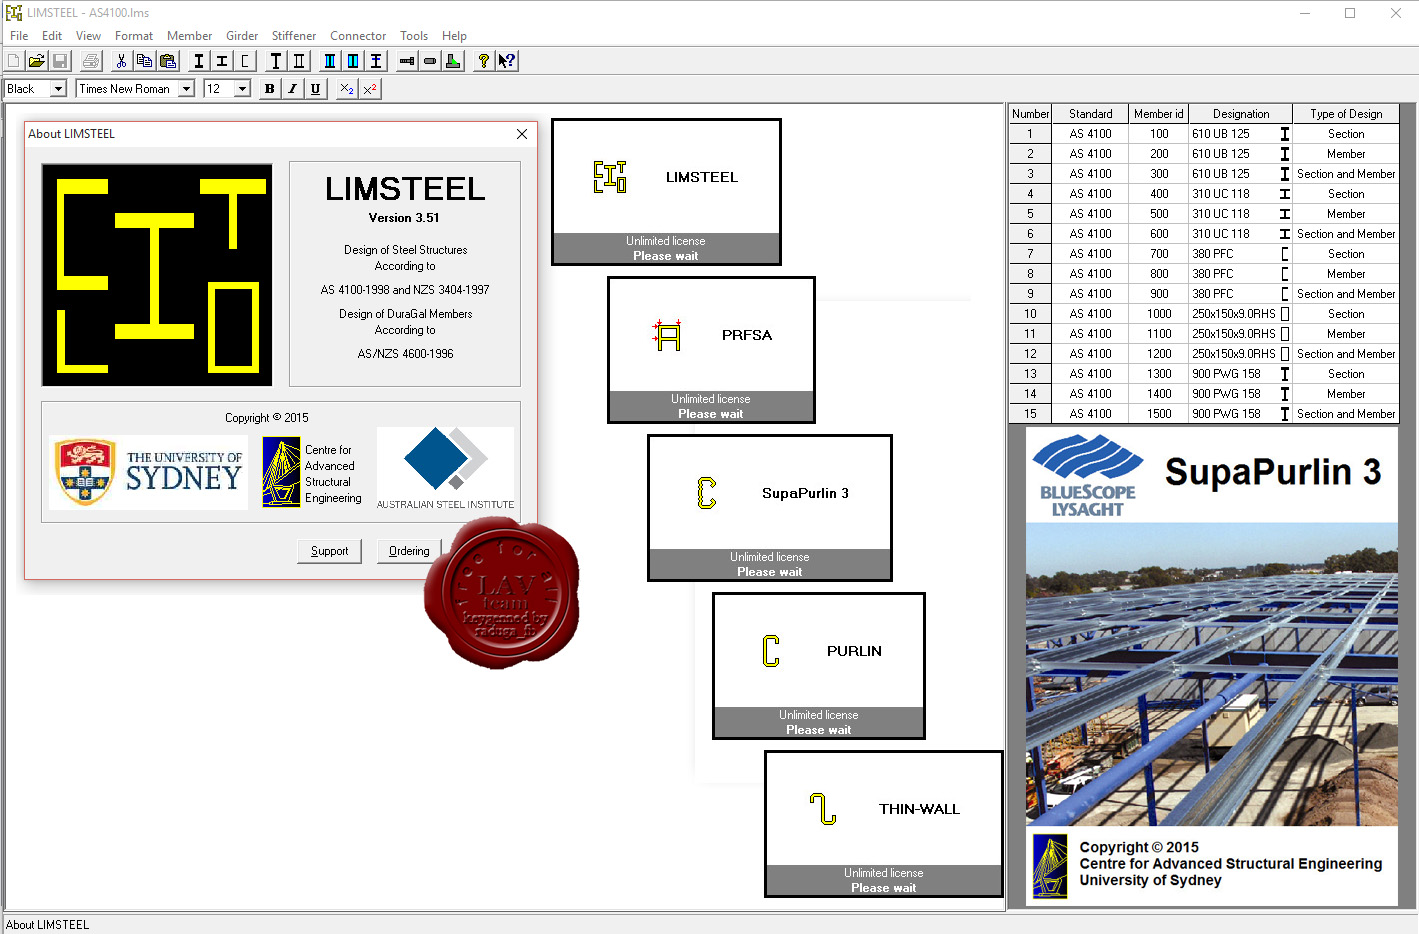Open the font size 12 dropdown

click(242, 89)
